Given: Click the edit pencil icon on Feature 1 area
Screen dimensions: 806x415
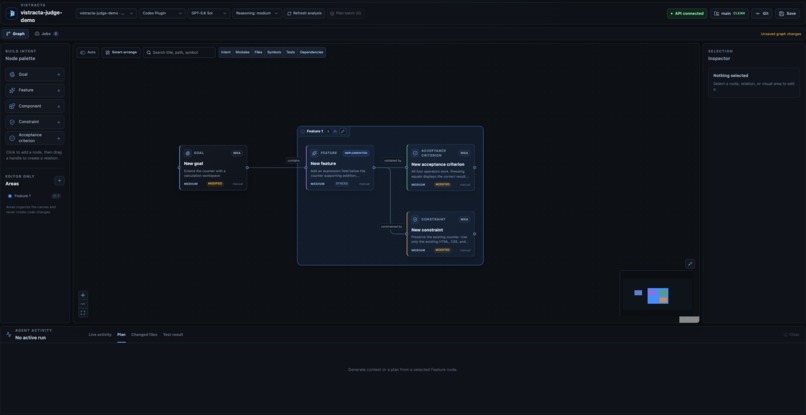Looking at the screenshot, I should (x=343, y=131).
